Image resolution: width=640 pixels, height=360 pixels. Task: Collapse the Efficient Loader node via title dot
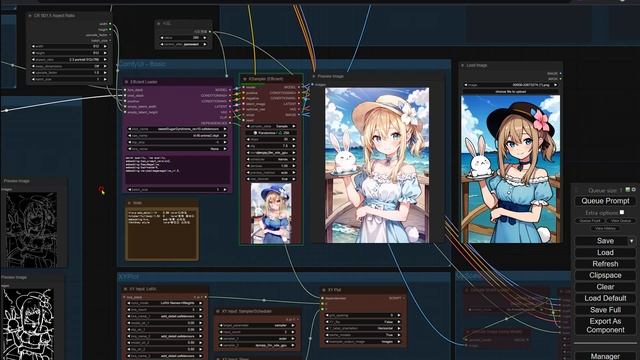pyautogui.click(x=126, y=82)
